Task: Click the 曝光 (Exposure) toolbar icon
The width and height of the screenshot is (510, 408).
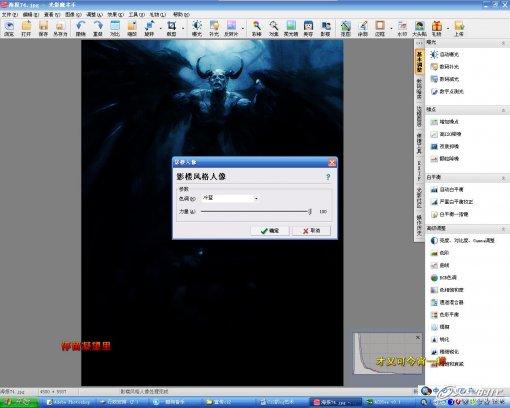Action: click(197, 28)
